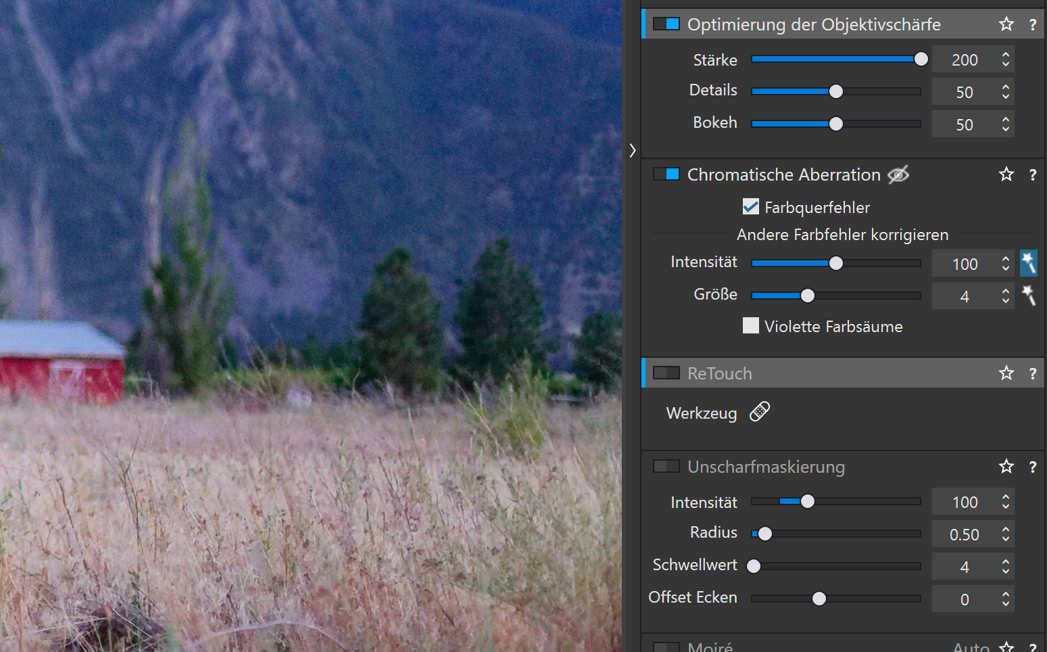Click the Bokeh value field showing 50
Viewport: 1047px width, 652px height.
tap(964, 125)
